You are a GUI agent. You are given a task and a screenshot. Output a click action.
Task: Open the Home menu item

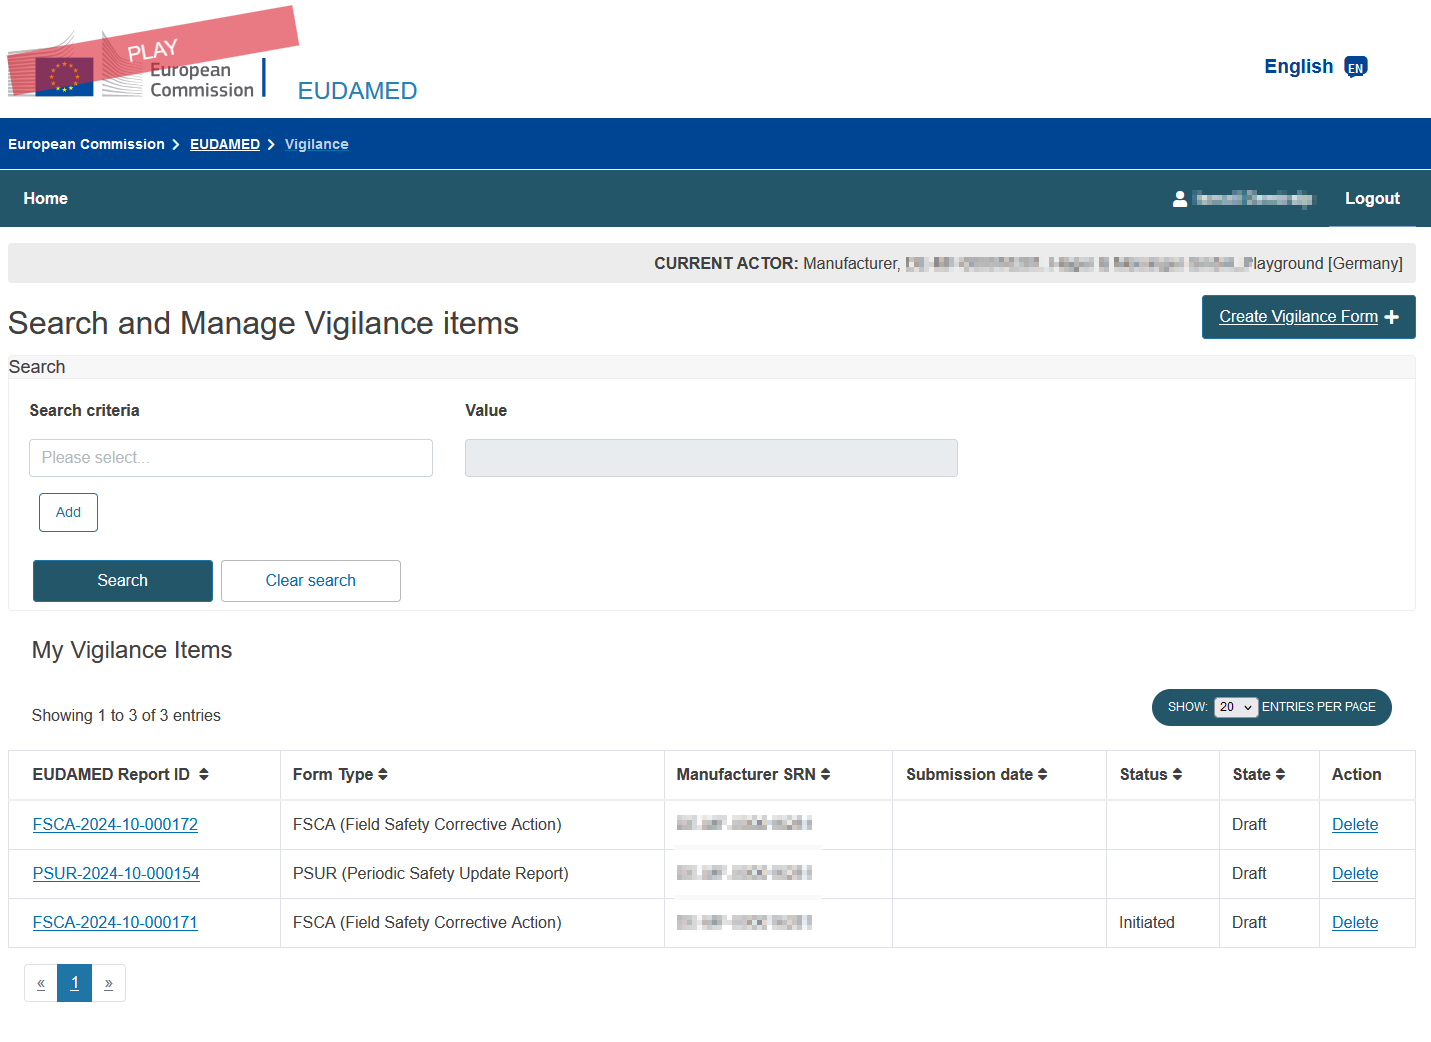pos(46,199)
